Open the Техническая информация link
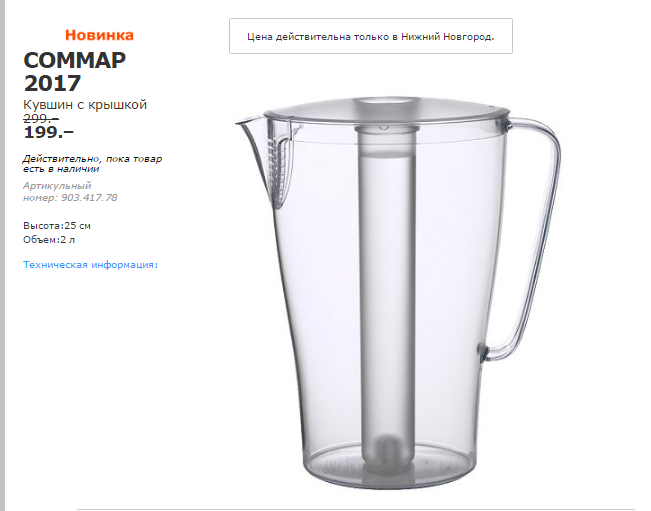This screenshot has width=651, height=511. tap(91, 265)
